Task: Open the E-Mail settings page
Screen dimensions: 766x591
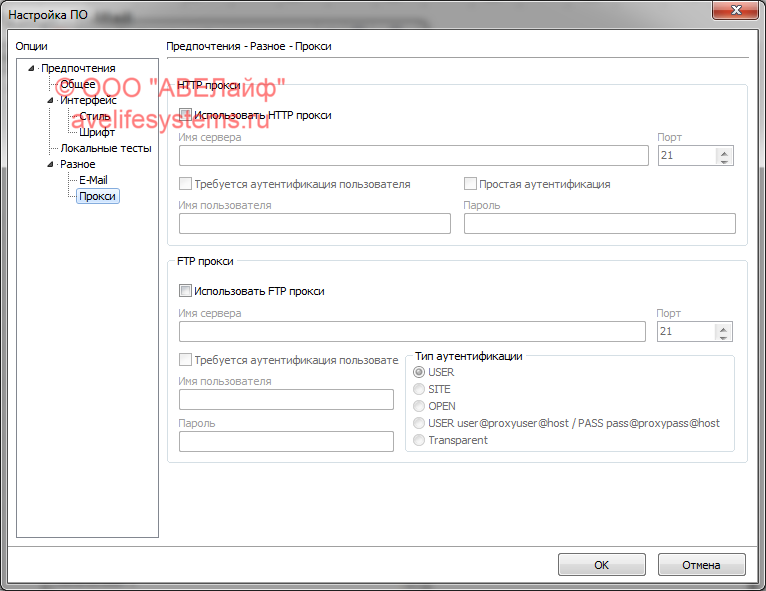Action: 93,180
